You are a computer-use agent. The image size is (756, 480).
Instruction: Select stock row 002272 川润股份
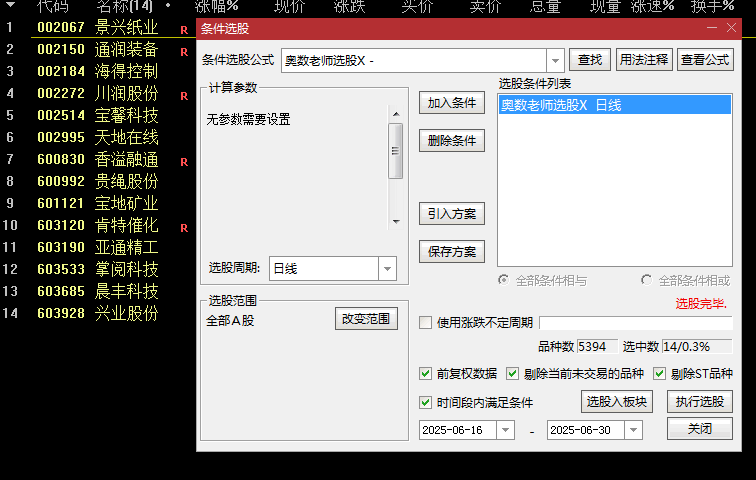(x=98, y=93)
